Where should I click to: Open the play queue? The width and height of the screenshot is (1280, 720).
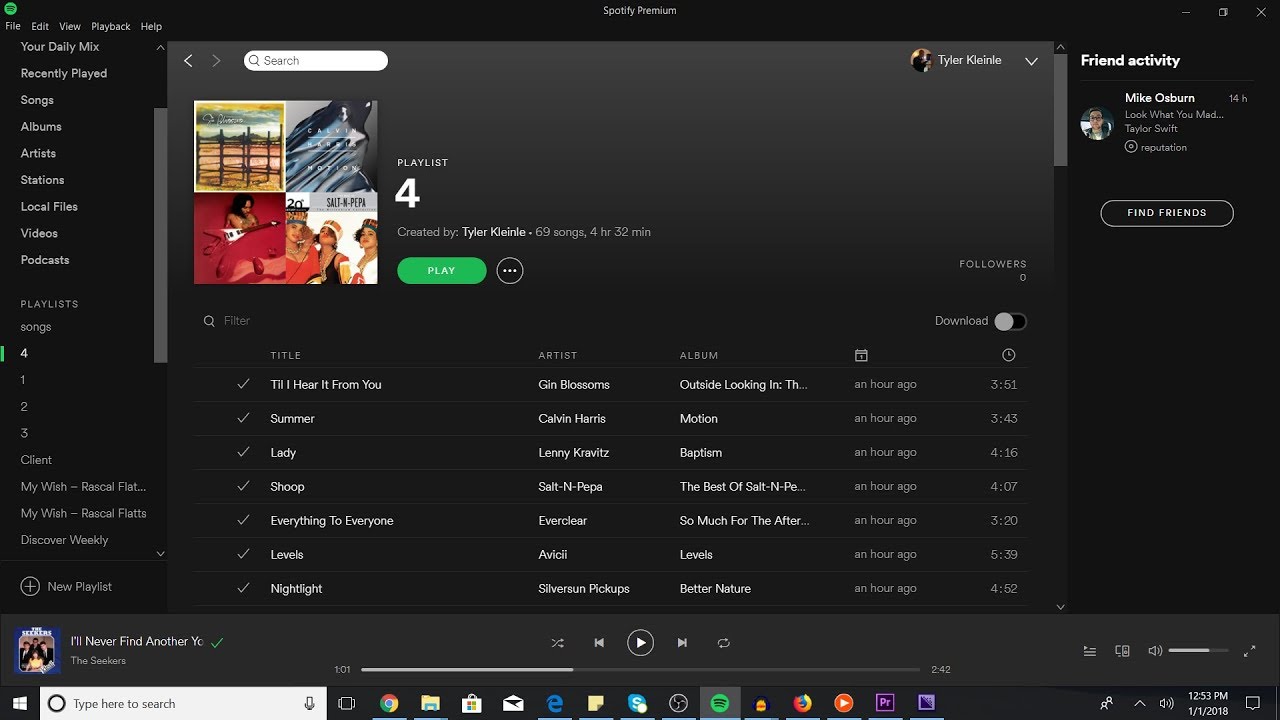coord(1090,651)
